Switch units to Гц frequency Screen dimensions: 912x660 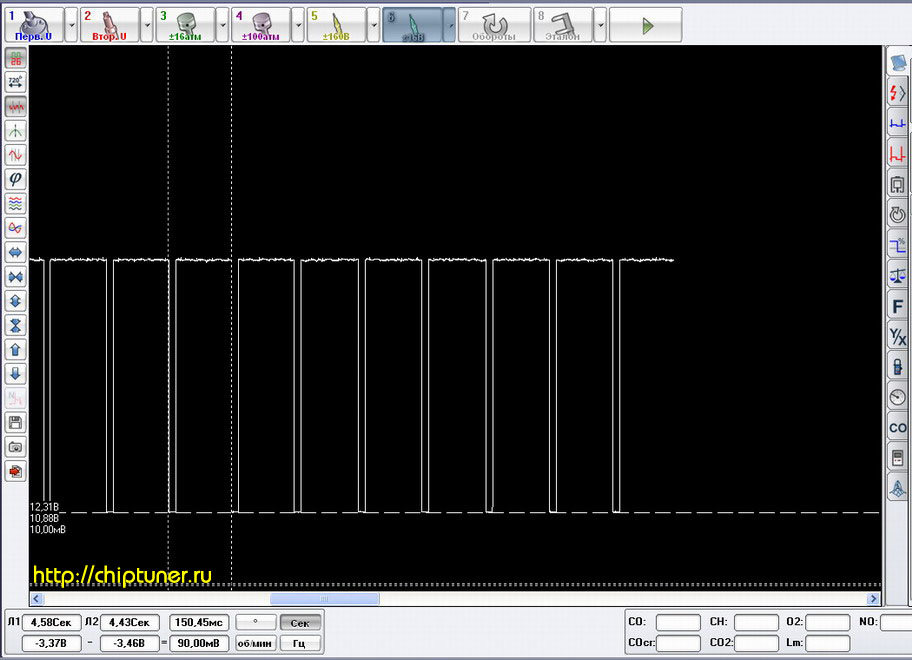click(x=300, y=643)
